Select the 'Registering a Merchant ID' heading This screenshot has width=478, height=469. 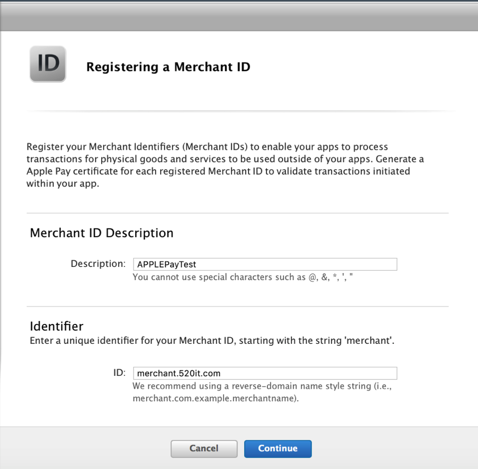tap(168, 67)
